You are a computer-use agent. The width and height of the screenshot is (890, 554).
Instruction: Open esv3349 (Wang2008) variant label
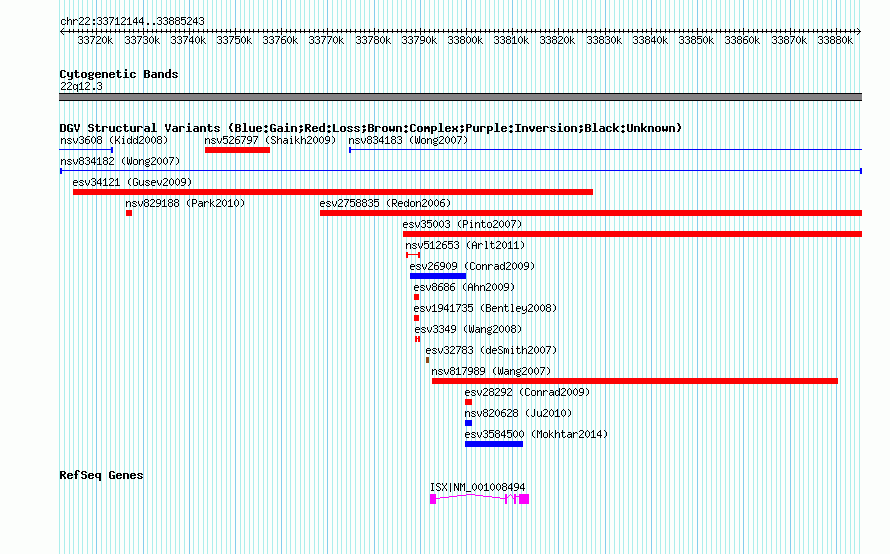[x=468, y=329]
